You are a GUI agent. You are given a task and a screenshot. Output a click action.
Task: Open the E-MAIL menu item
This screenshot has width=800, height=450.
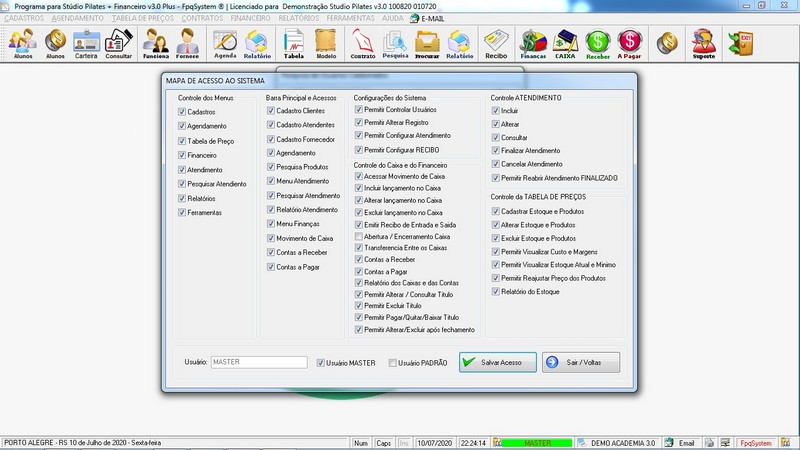[x=427, y=18]
